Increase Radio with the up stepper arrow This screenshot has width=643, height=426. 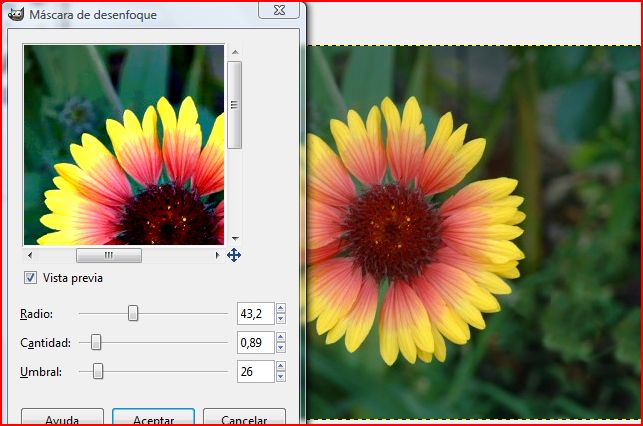tap(281, 308)
